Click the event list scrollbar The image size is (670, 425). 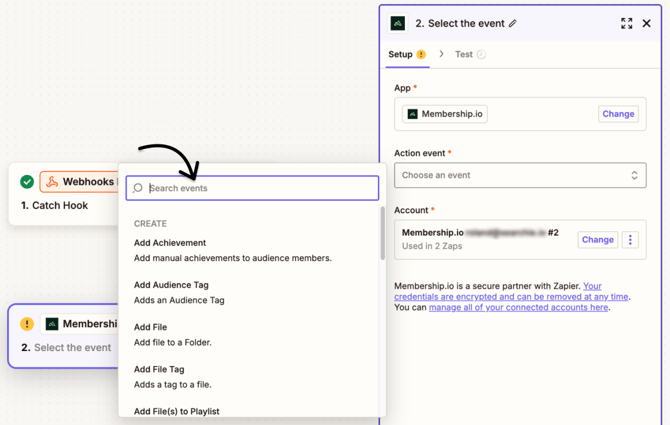tap(382, 233)
